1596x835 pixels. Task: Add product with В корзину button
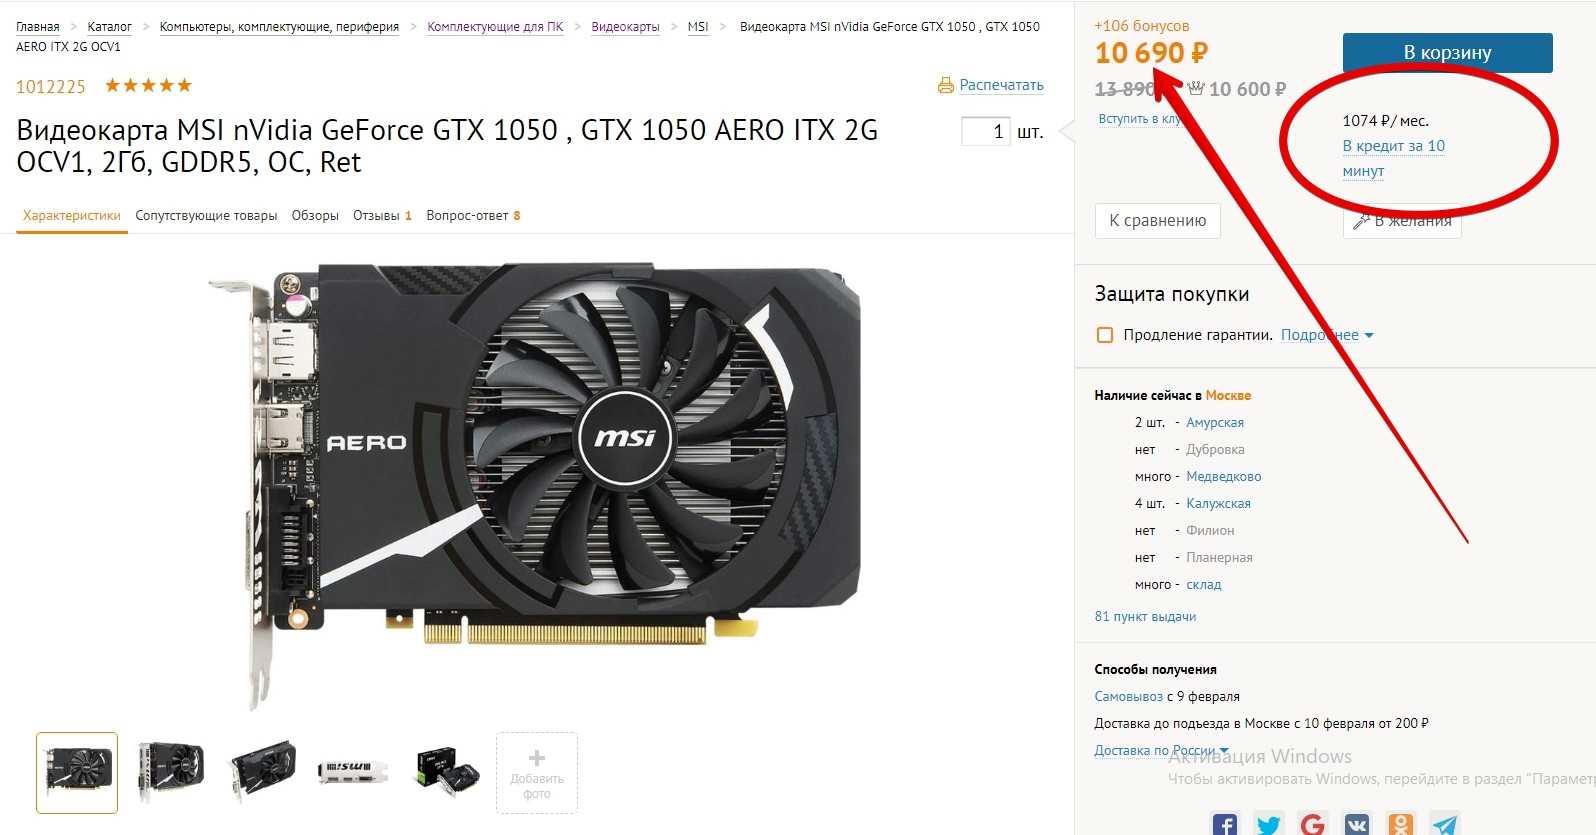[x=1447, y=53]
